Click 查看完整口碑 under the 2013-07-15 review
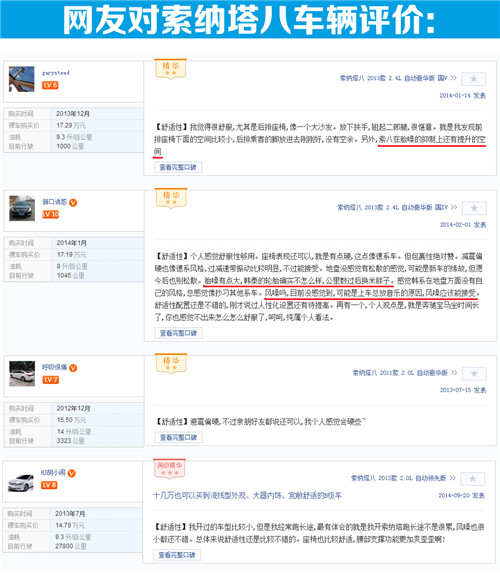 coord(178,437)
